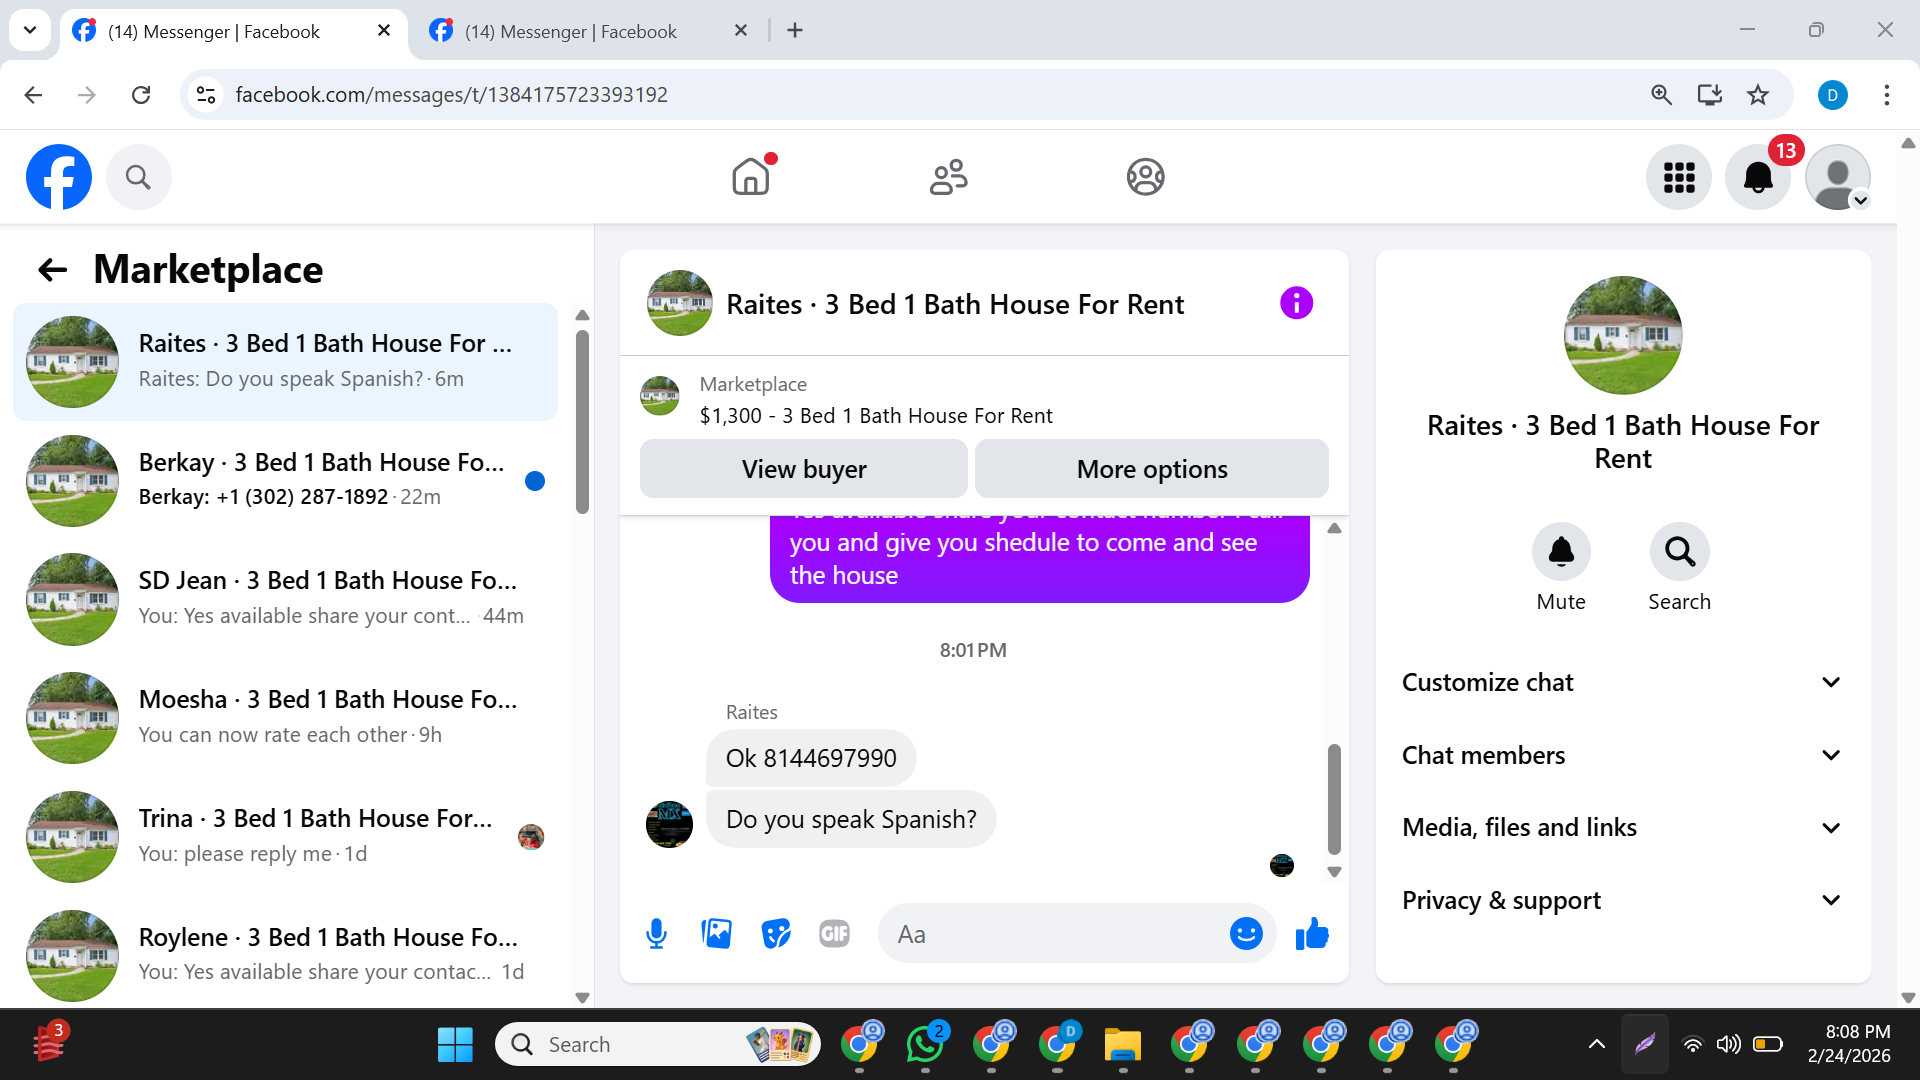
Task: Go to Facebook Home tab
Action: tap(751, 177)
